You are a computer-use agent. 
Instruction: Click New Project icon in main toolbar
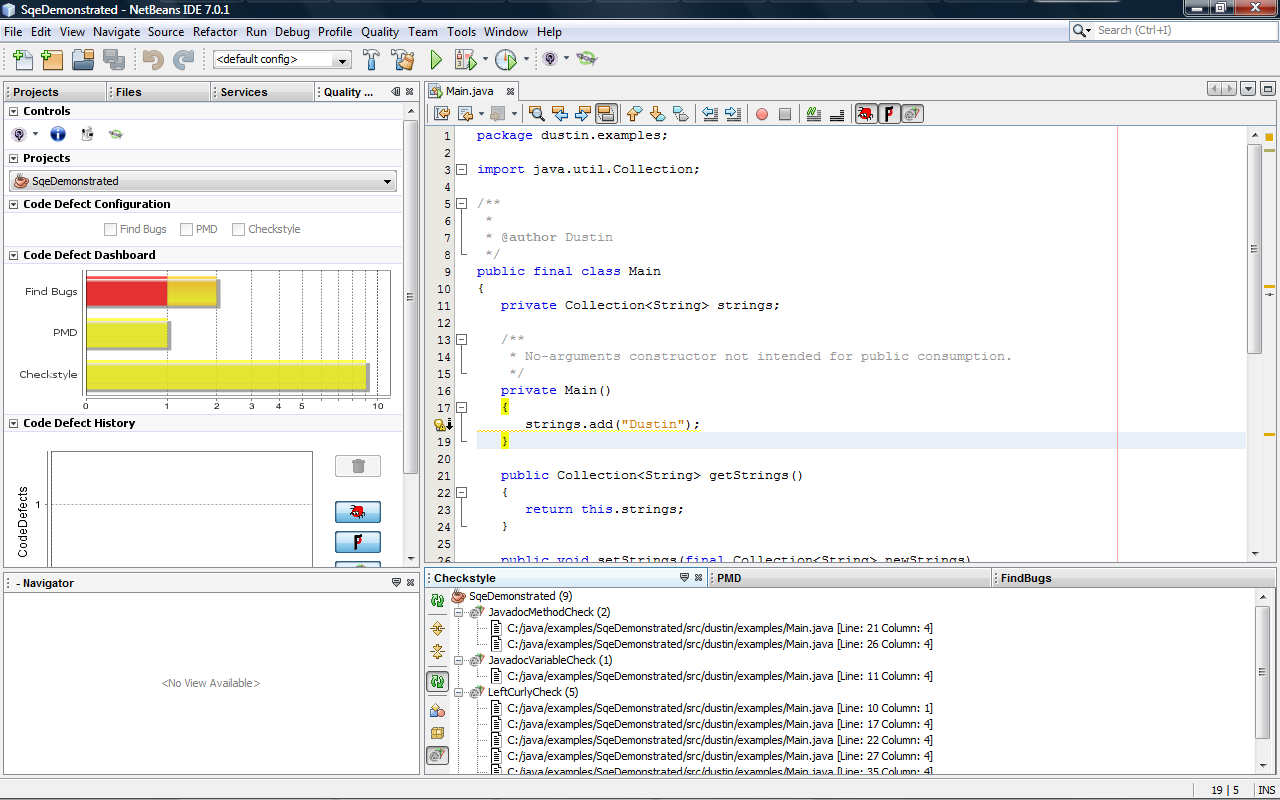(x=52, y=59)
